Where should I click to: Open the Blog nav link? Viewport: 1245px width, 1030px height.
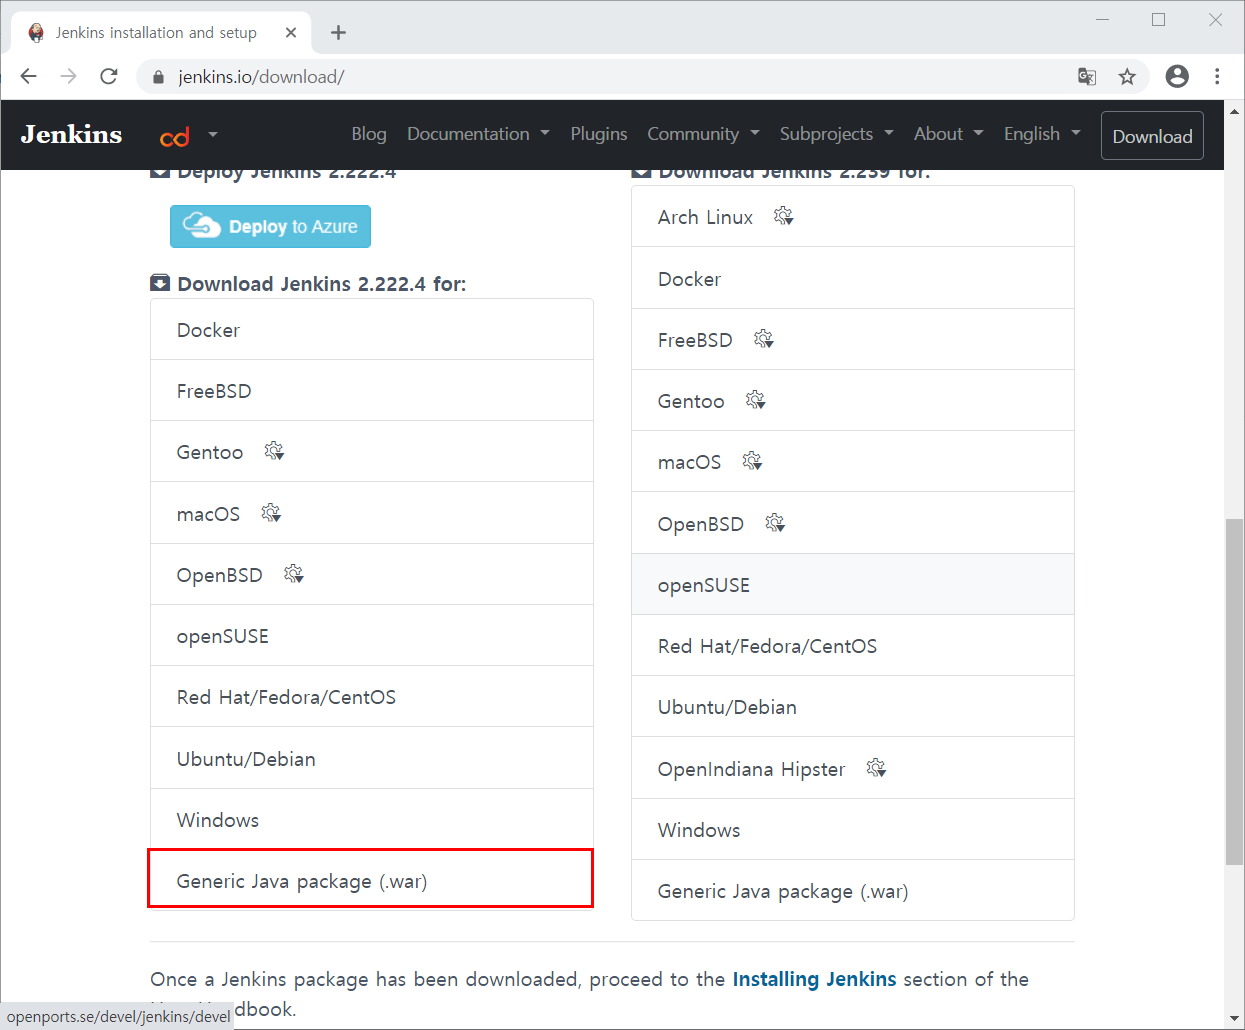pyautogui.click(x=369, y=134)
